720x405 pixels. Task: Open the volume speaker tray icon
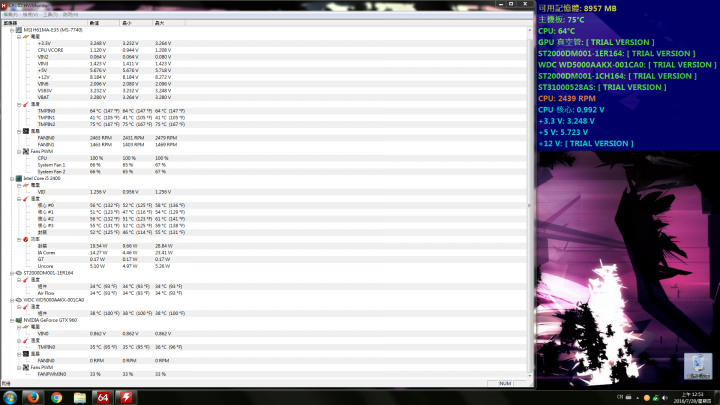[665, 398]
